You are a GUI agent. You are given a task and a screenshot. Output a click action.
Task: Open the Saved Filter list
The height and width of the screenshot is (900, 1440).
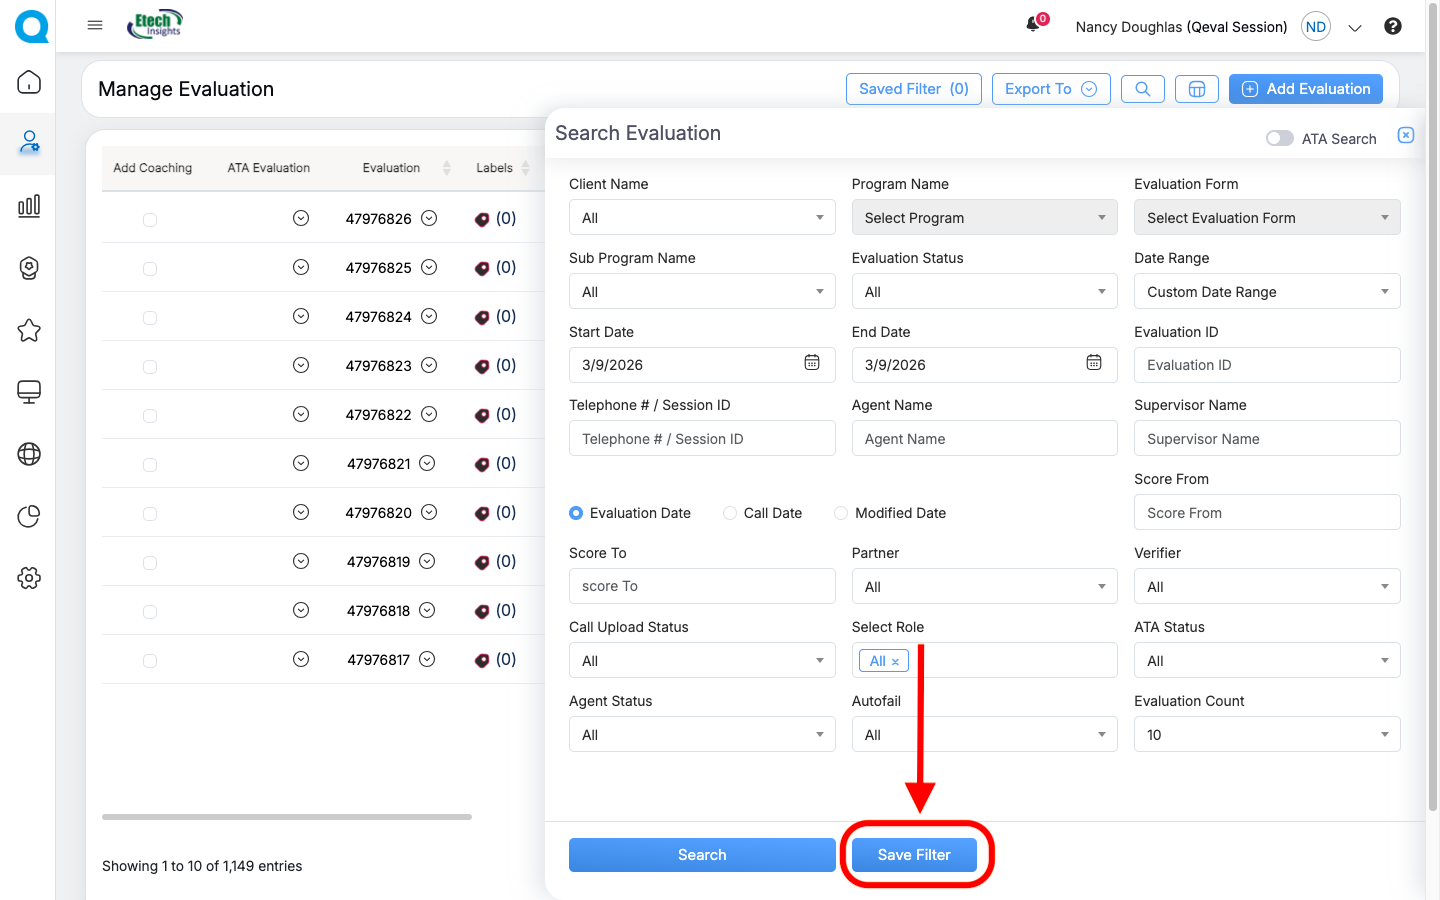coord(913,89)
